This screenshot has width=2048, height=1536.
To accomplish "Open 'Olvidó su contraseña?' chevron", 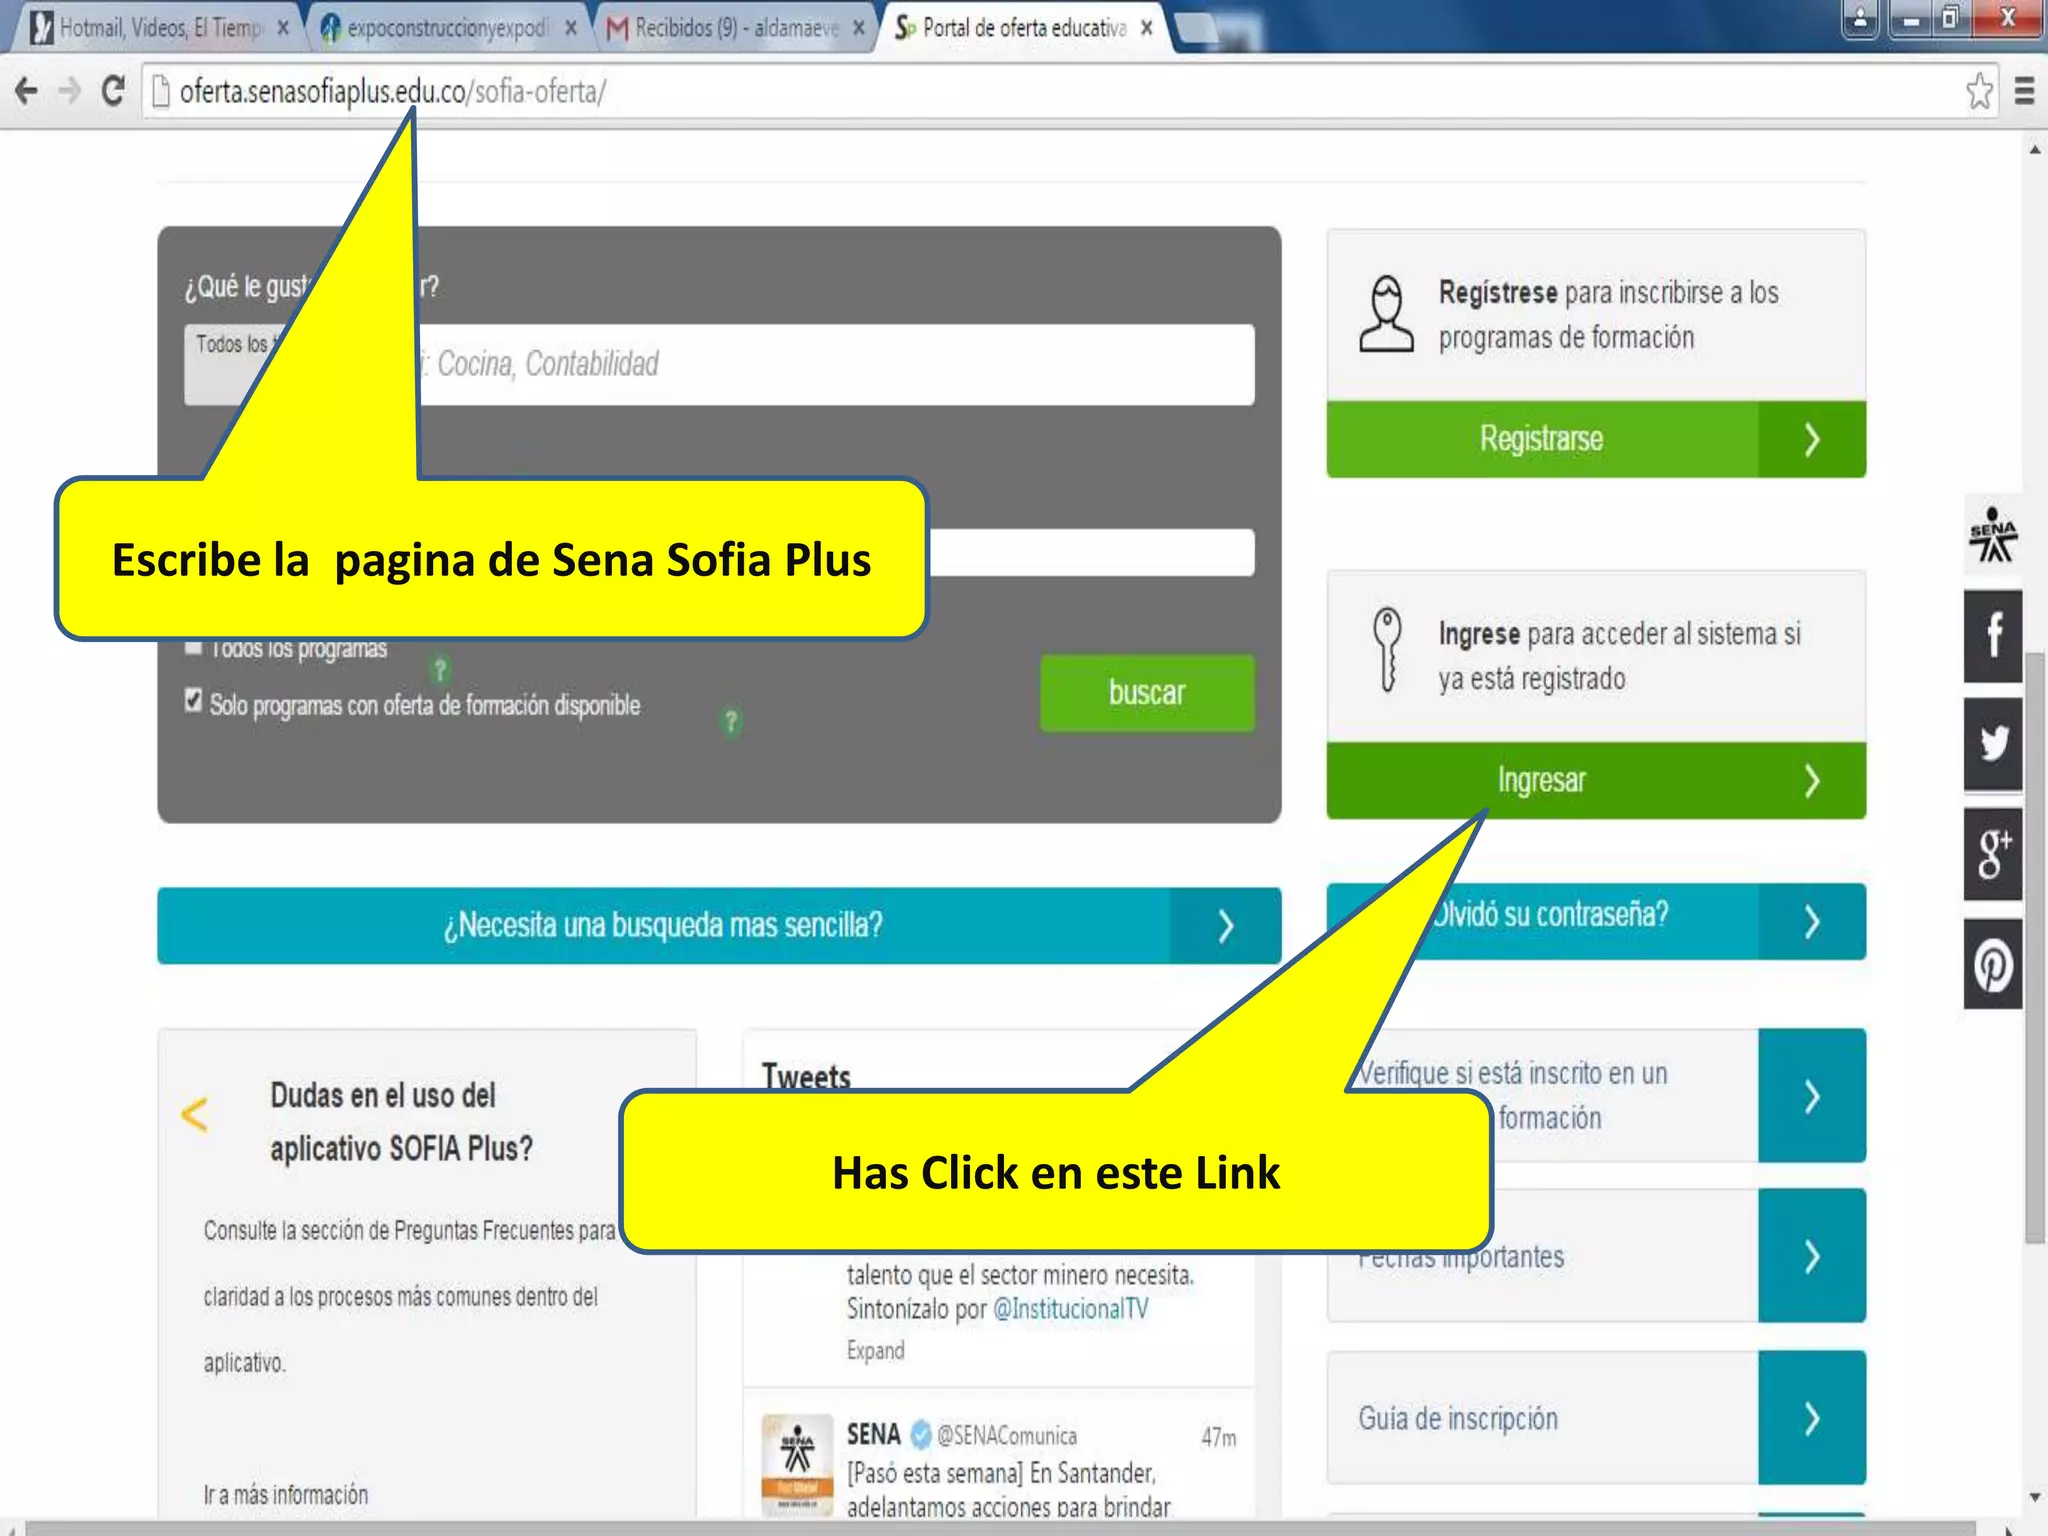I will coord(1811,921).
